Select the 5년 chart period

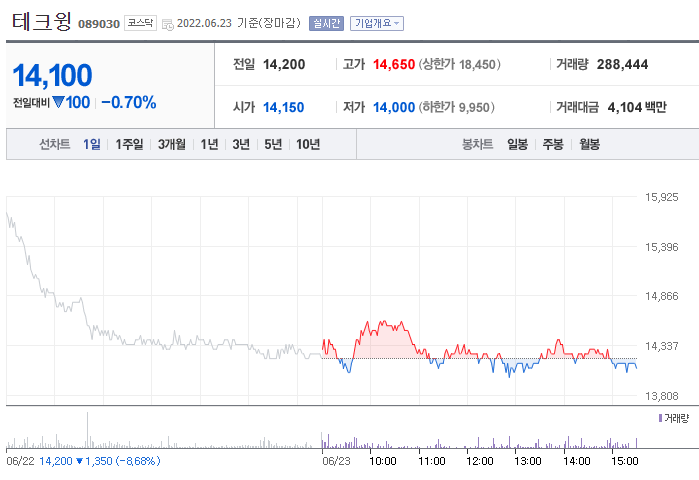coord(273,144)
